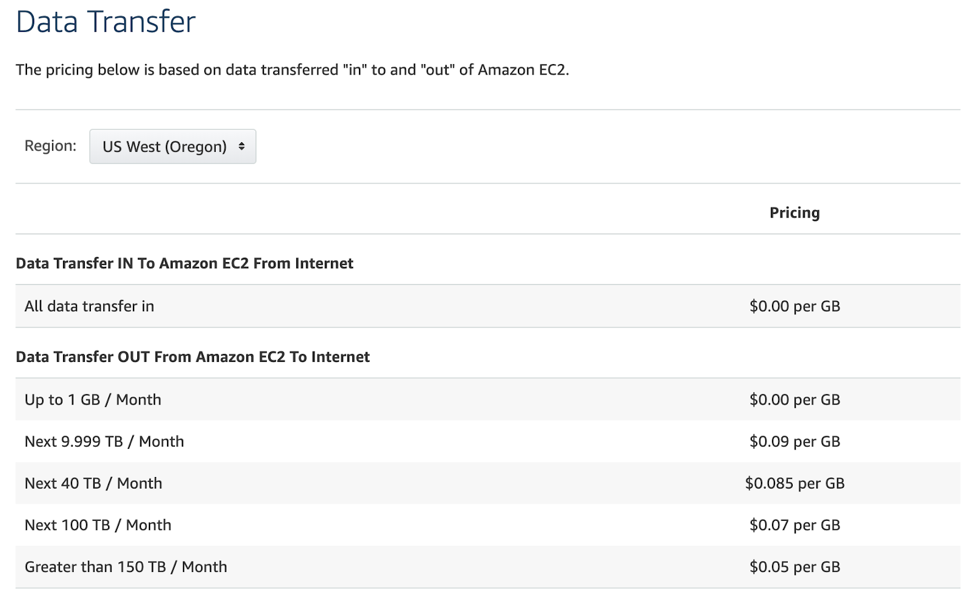Expand the US West (Oregon) region selector

click(172, 146)
